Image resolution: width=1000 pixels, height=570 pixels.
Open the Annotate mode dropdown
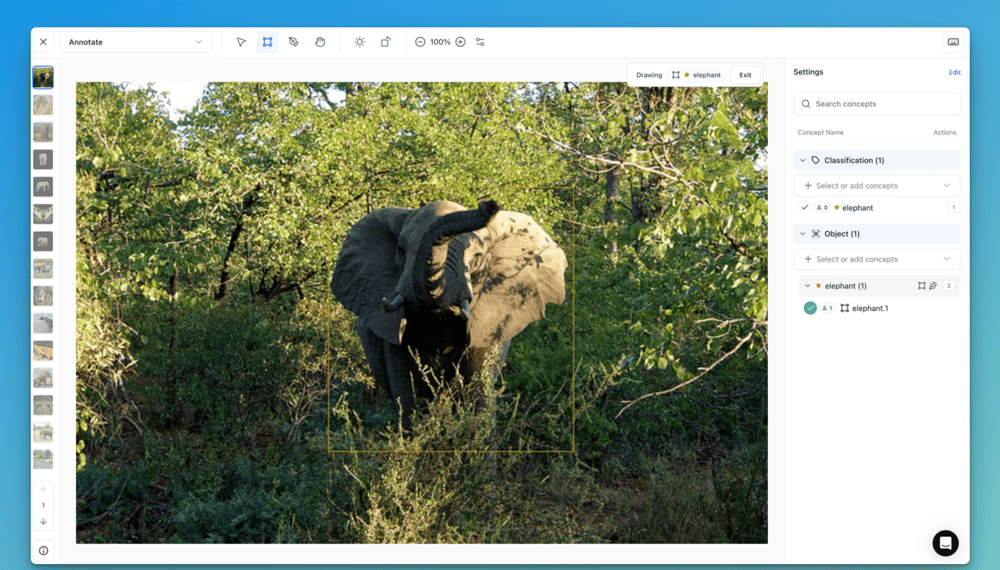pyautogui.click(x=135, y=42)
